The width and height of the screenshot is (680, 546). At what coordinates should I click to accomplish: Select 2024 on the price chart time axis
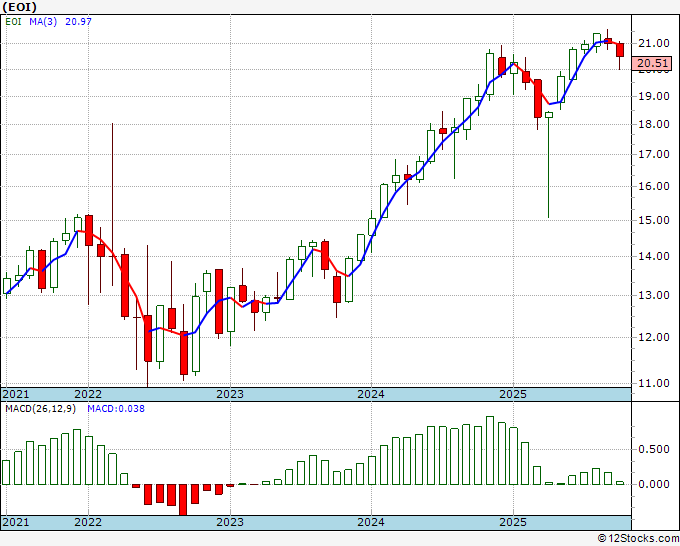[371, 394]
